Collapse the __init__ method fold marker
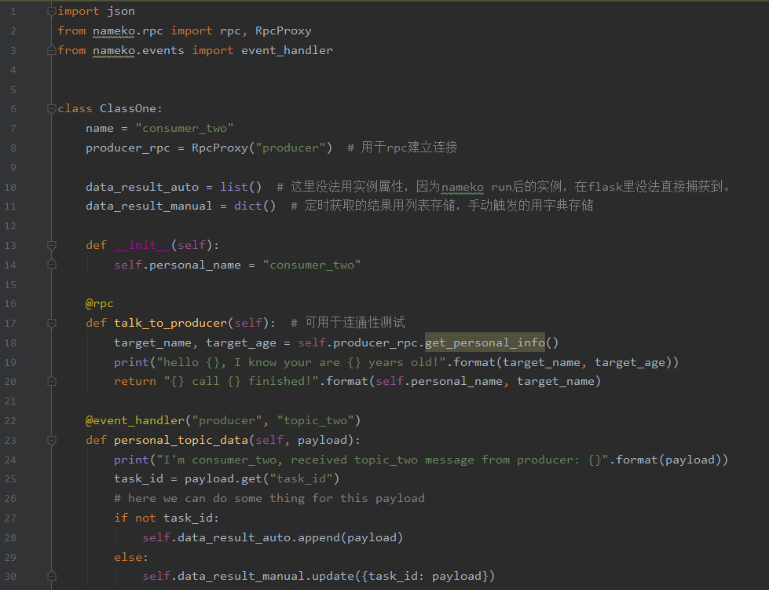769x590 pixels. click(51, 245)
